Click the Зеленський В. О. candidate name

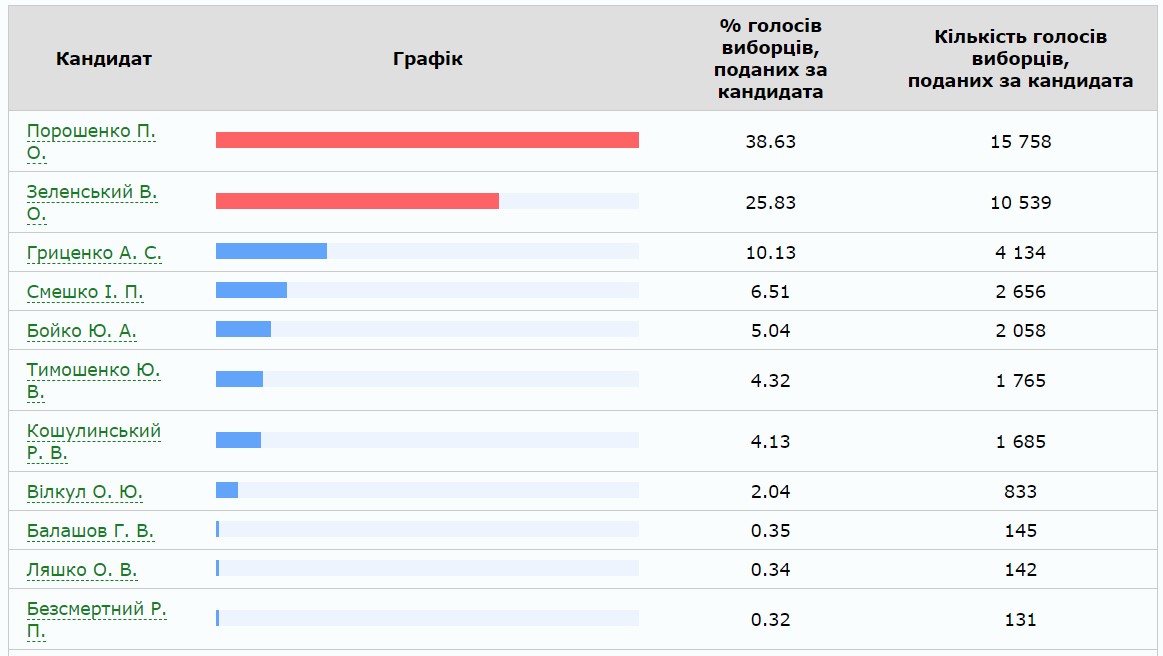tap(92, 192)
